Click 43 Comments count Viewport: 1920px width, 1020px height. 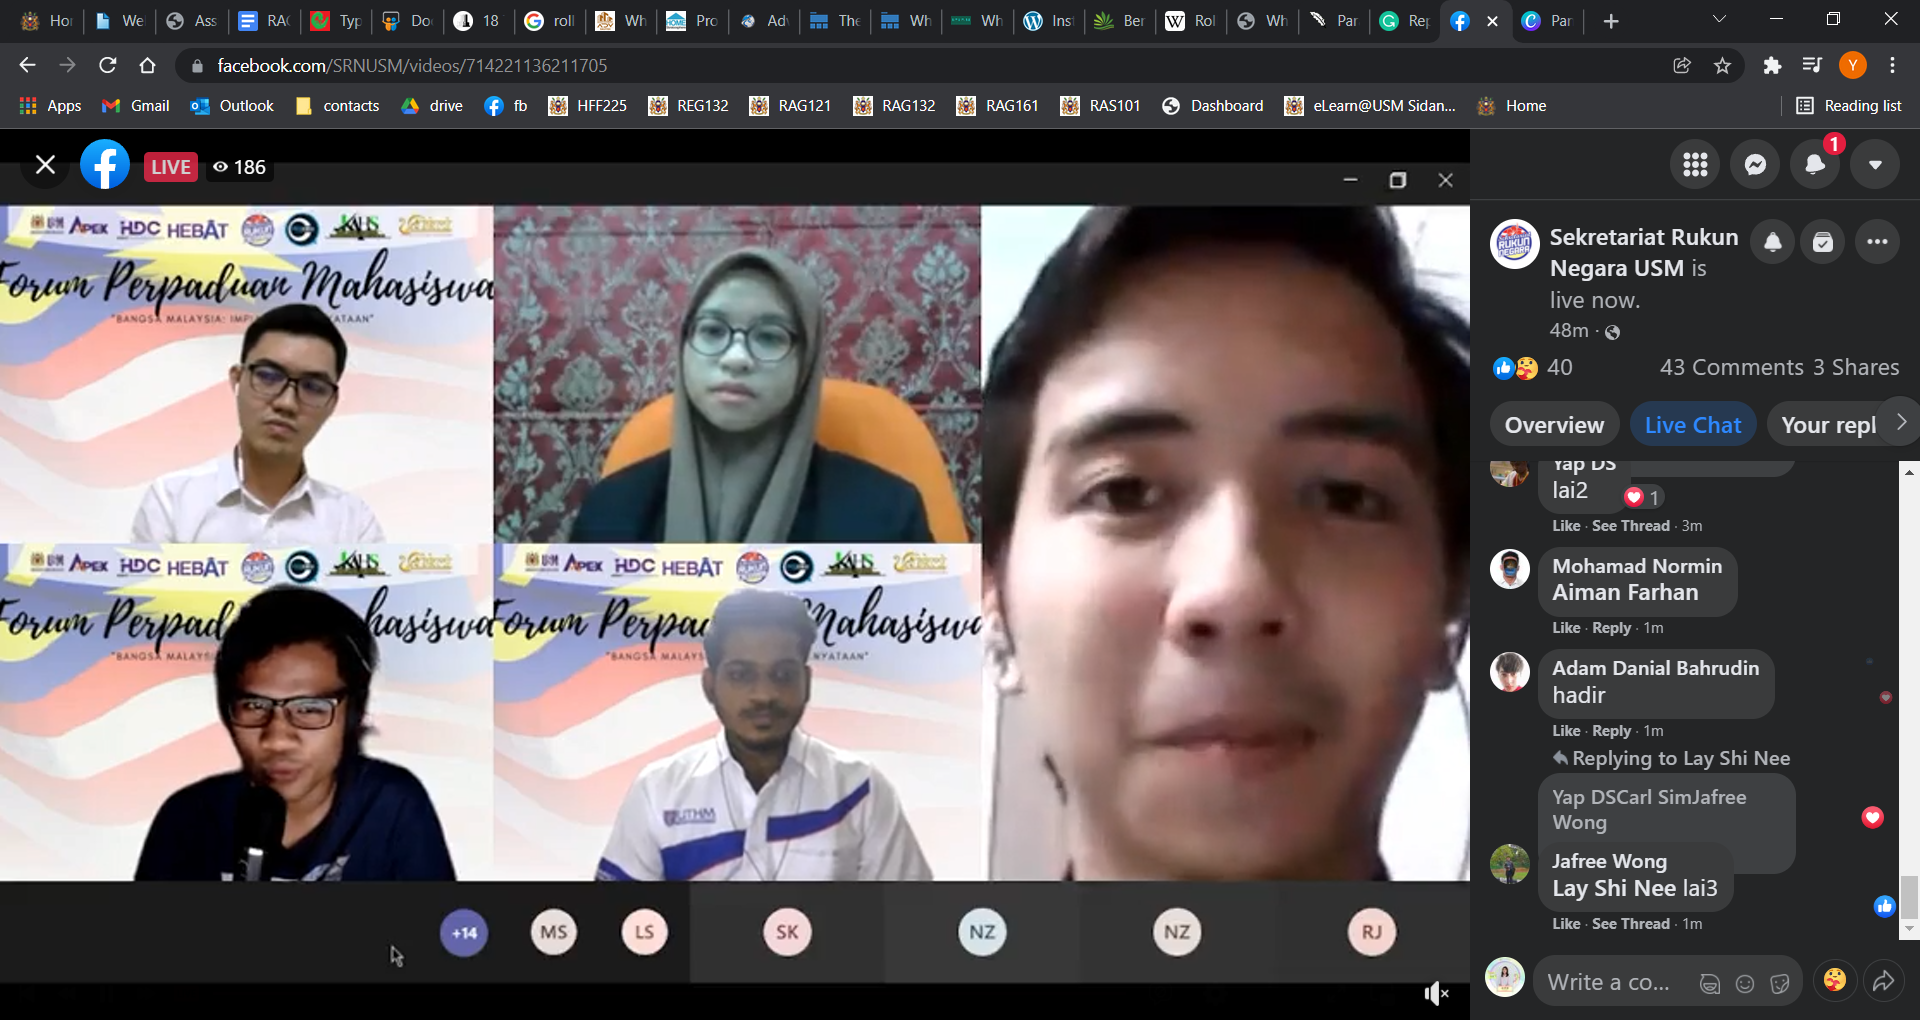[1732, 367]
